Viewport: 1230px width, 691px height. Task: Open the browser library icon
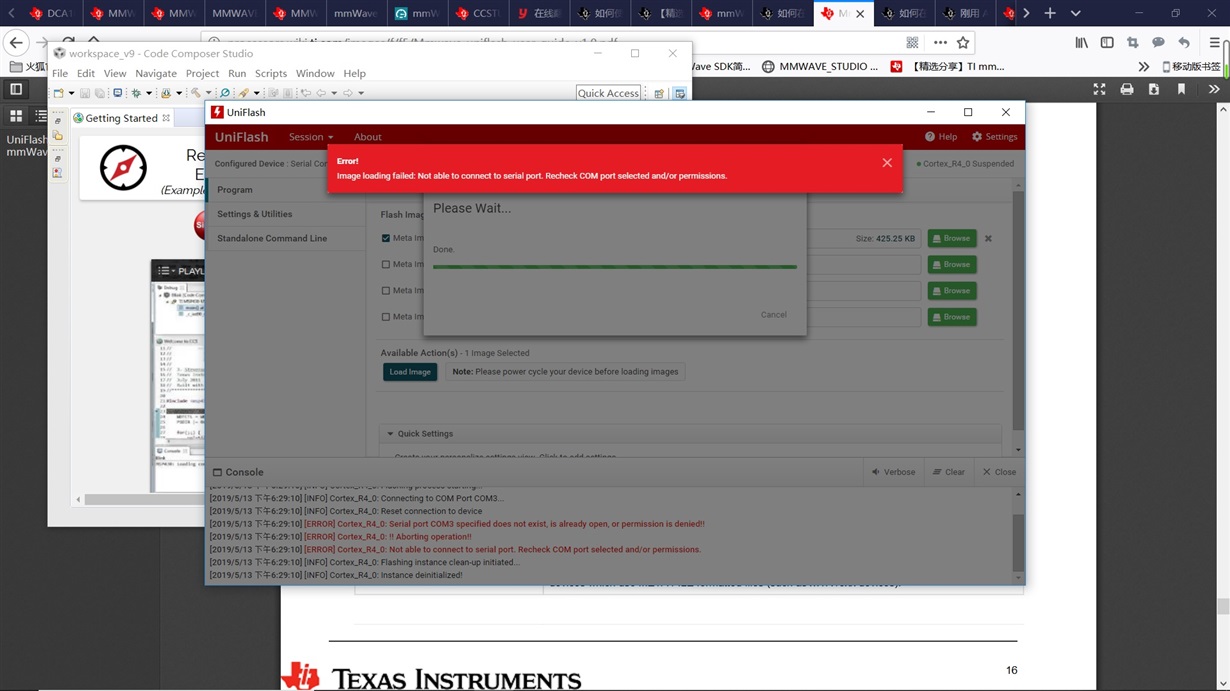[x=1082, y=43]
